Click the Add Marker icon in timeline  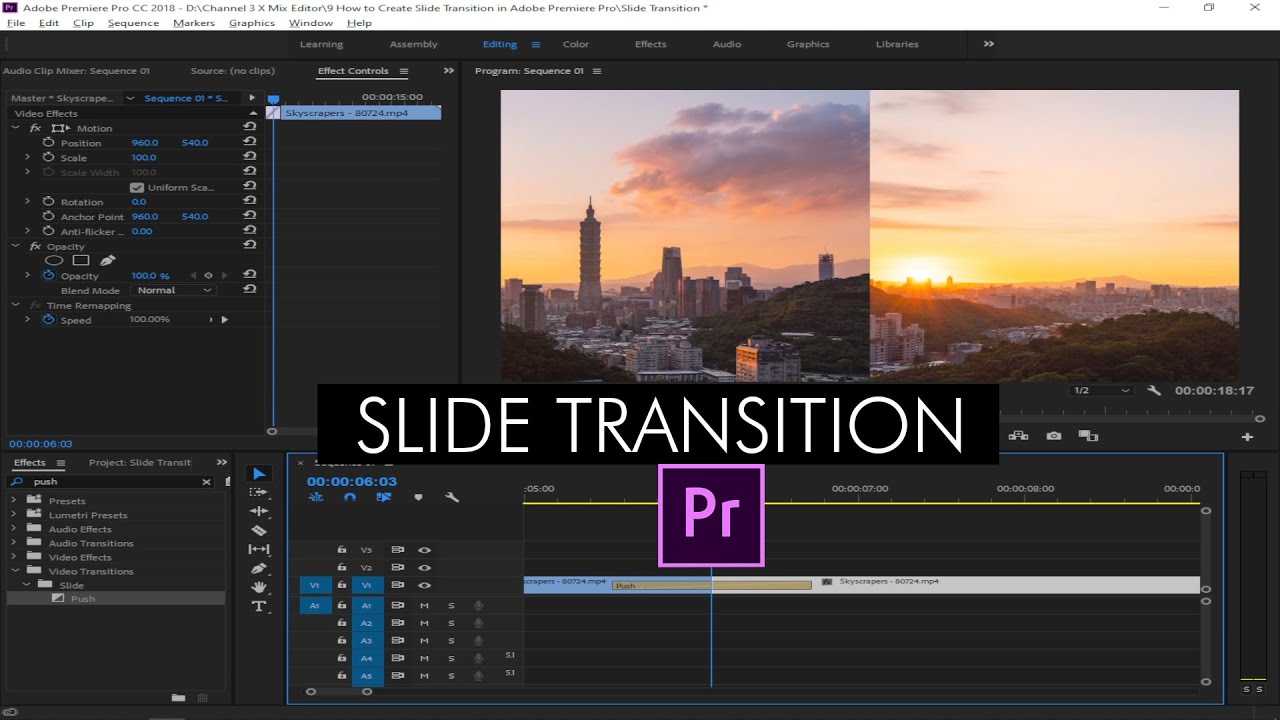418,497
